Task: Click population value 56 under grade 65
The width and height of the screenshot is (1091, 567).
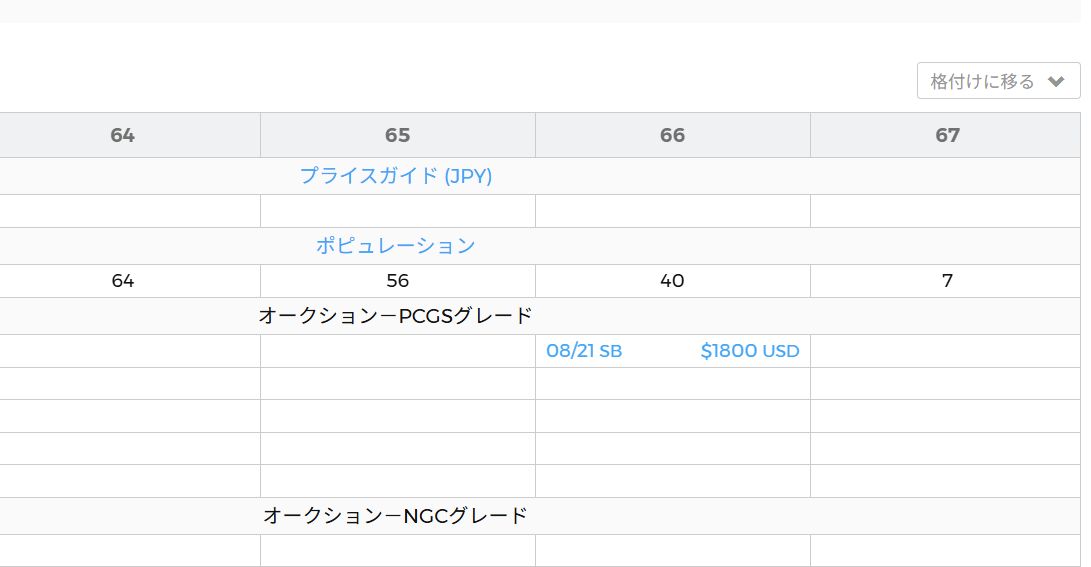Action: [398, 281]
